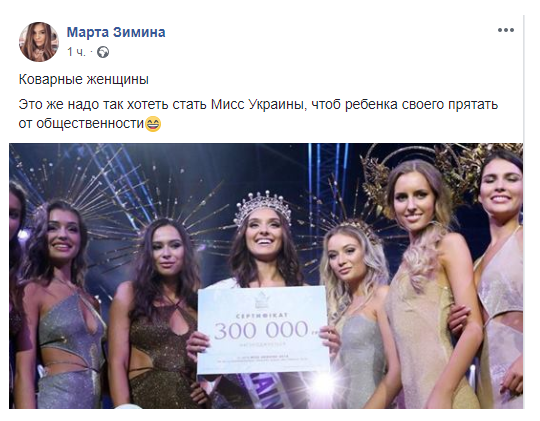Open the Марта Зимина profile name link
This screenshot has width=540, height=421.
(116, 32)
